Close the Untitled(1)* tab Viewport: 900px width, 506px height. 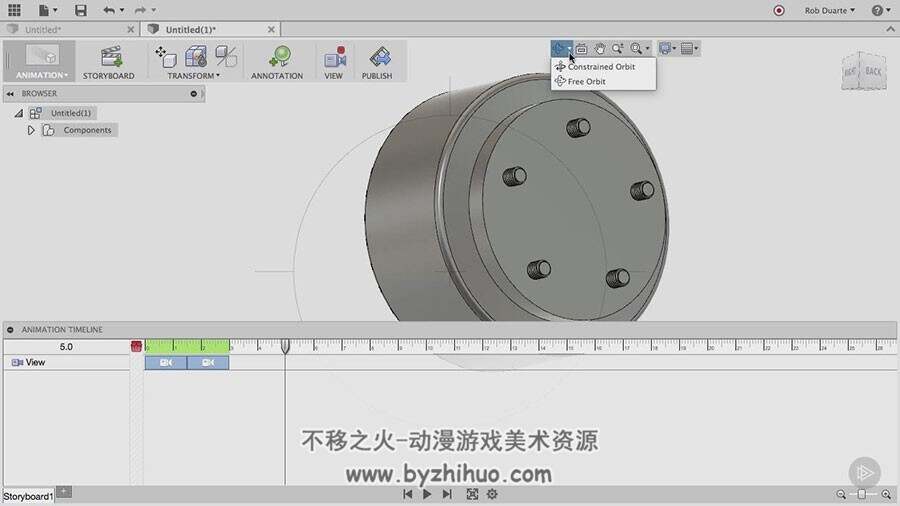[271, 29]
